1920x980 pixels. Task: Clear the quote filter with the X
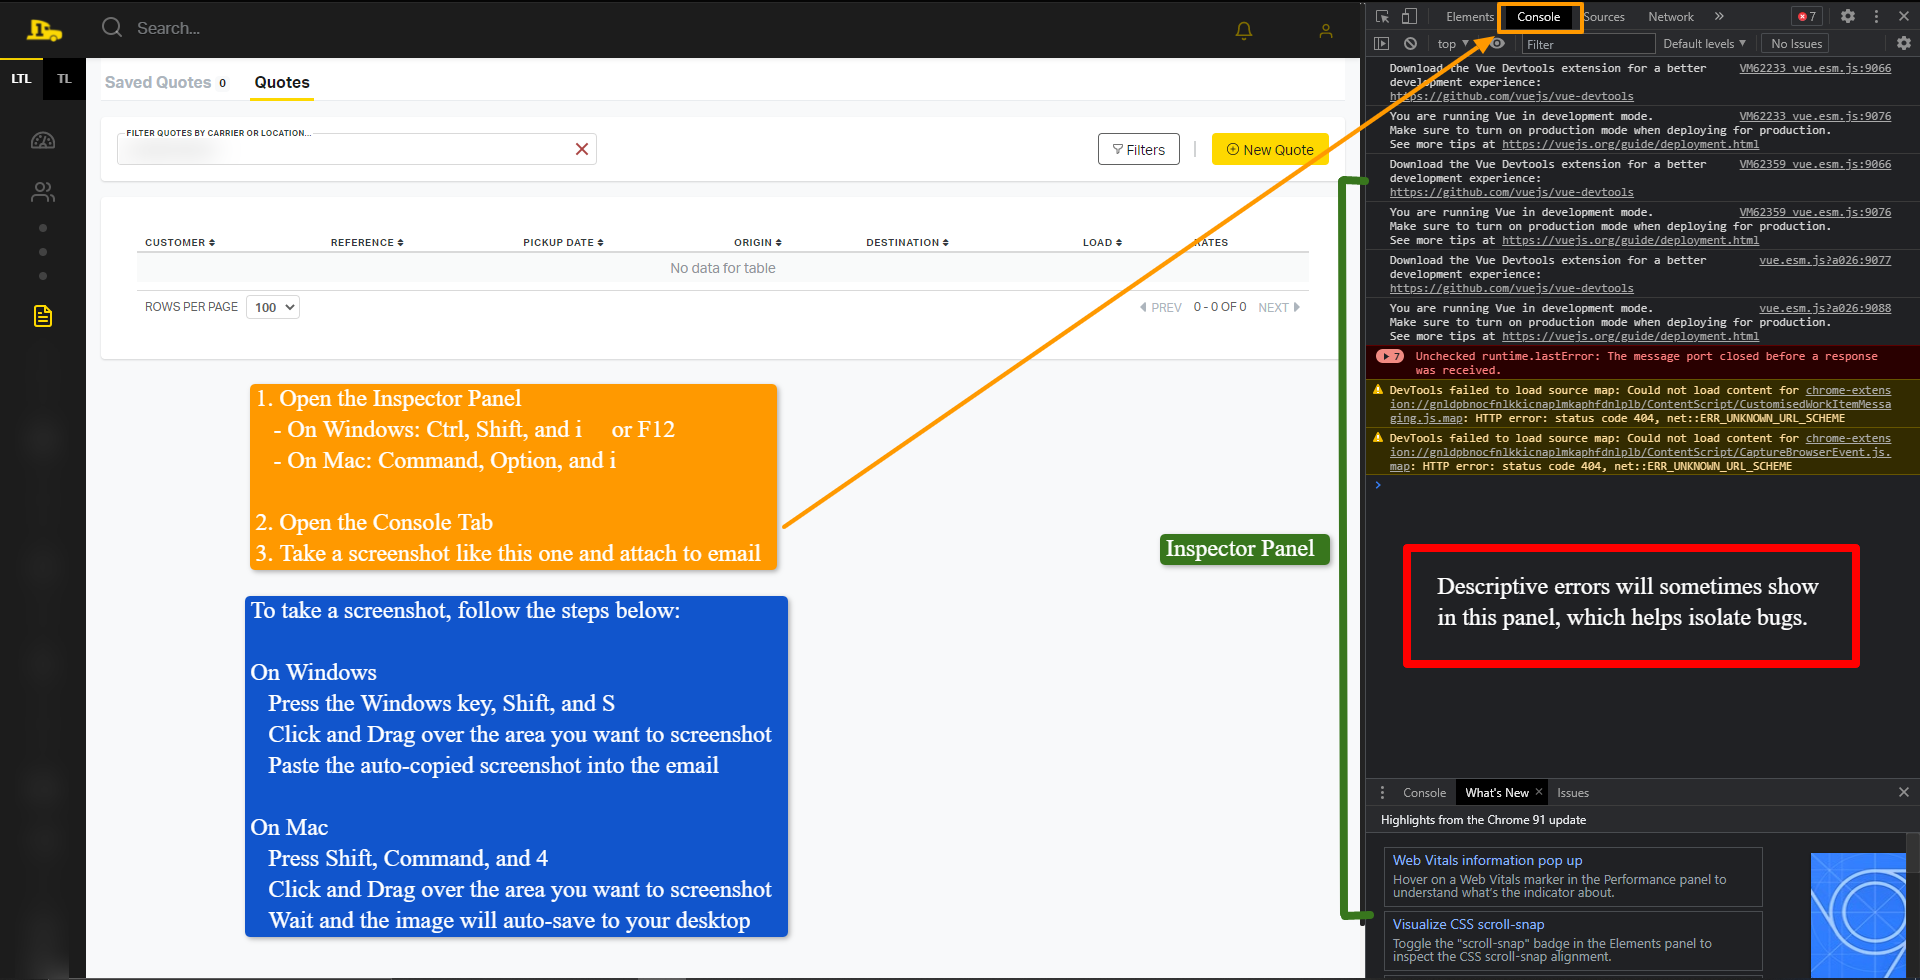[x=582, y=148]
